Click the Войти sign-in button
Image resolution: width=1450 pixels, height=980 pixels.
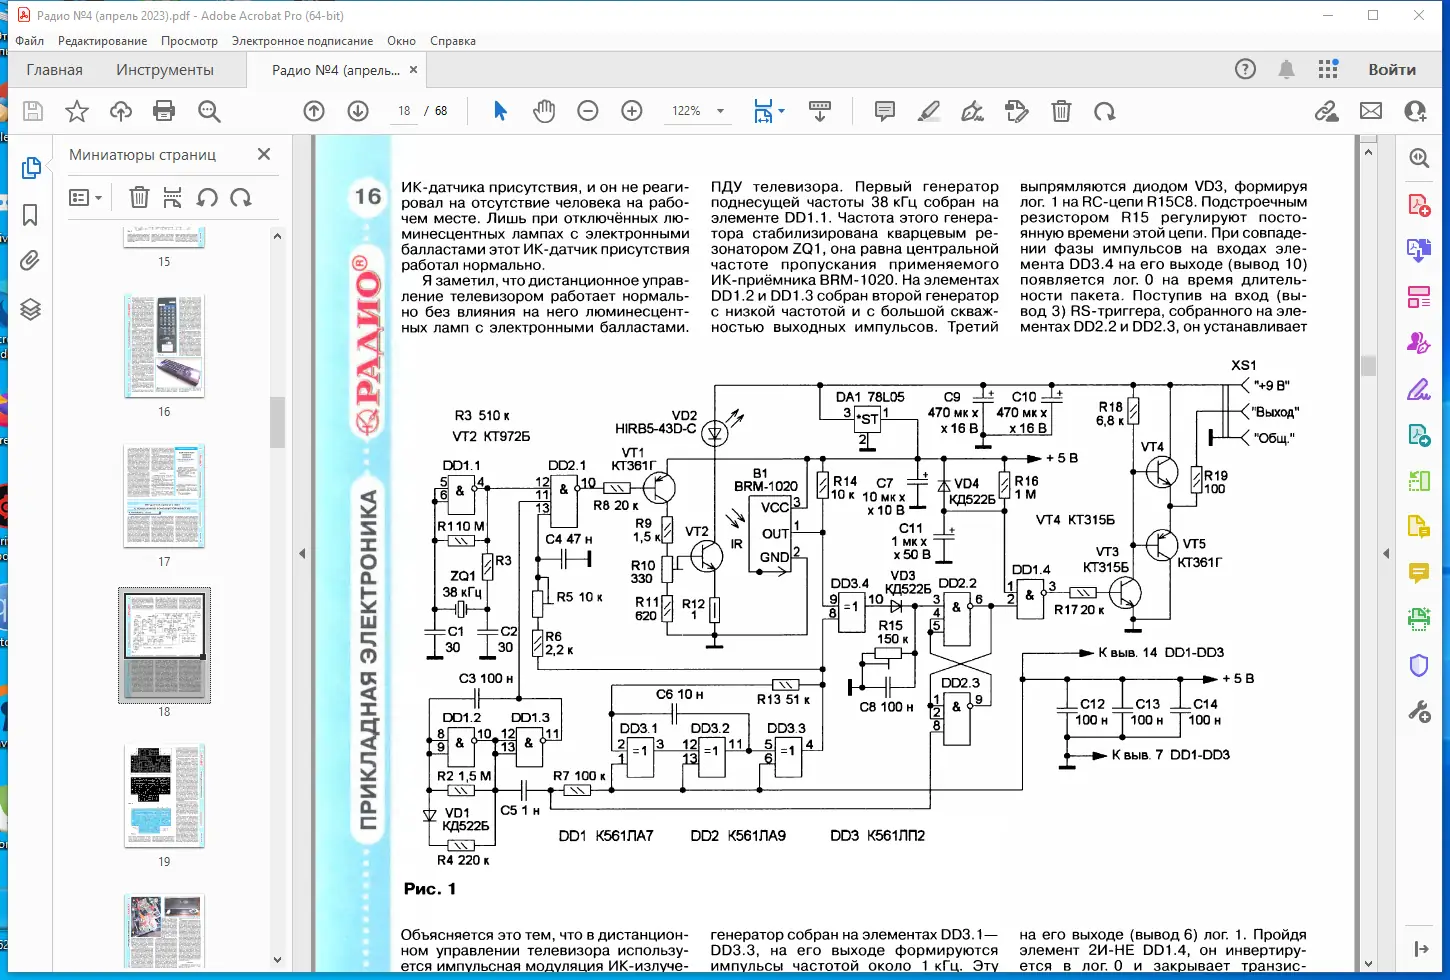(x=1392, y=69)
